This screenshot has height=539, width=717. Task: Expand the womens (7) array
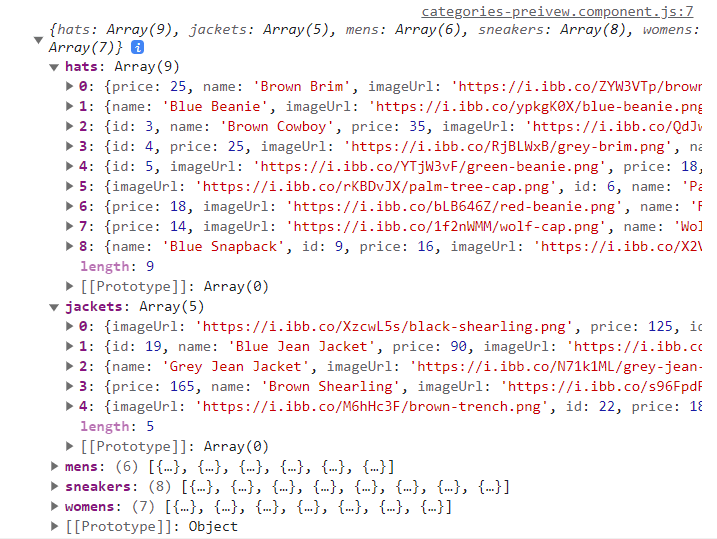point(54,506)
